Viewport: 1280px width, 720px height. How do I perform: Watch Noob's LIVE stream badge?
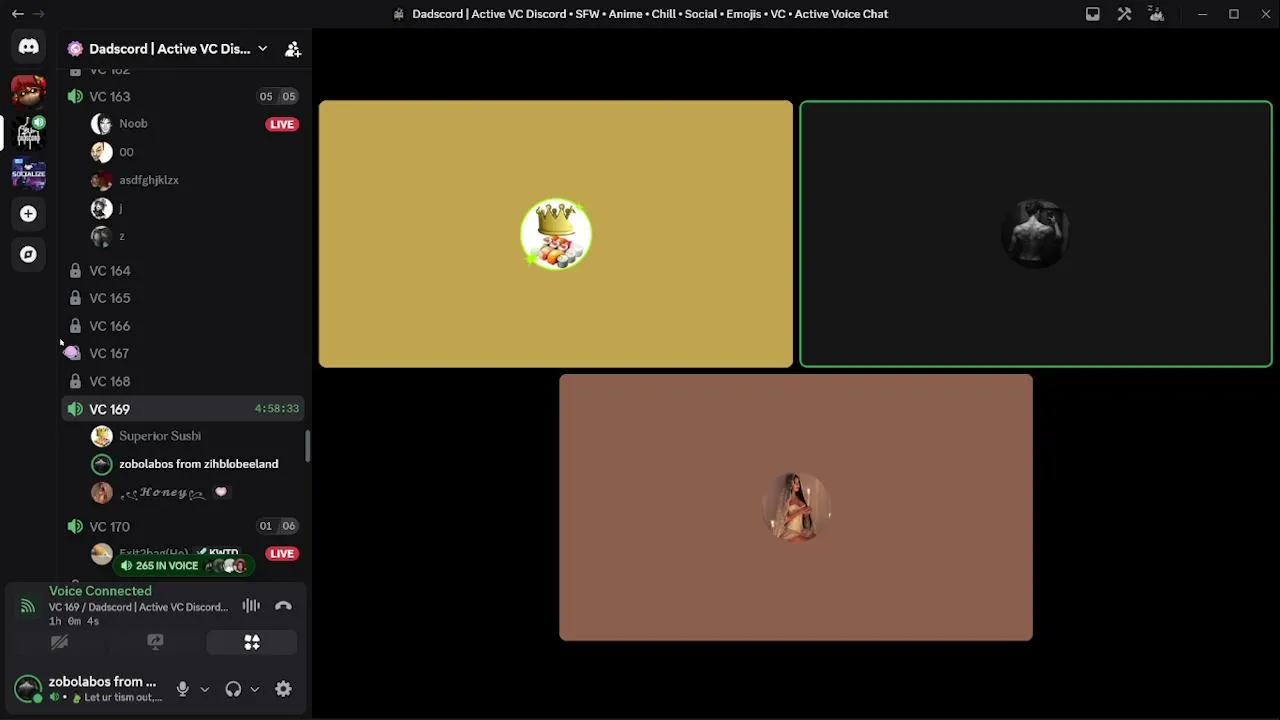pos(282,124)
